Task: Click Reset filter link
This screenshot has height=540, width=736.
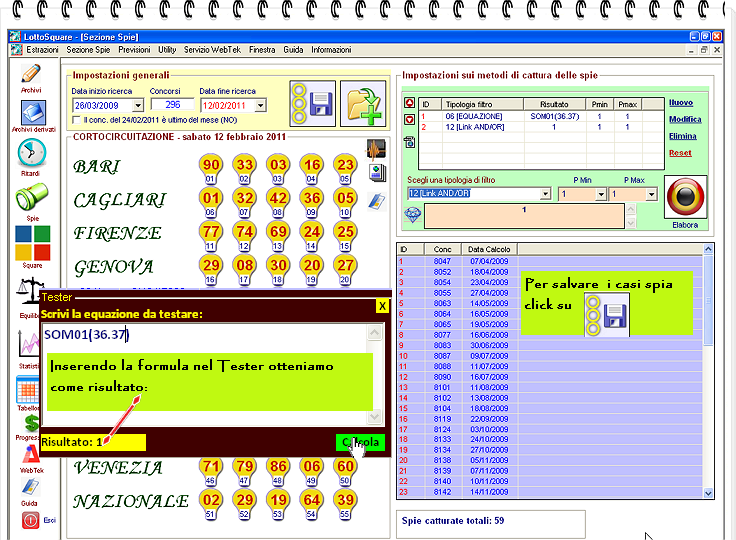Action: (x=680, y=153)
